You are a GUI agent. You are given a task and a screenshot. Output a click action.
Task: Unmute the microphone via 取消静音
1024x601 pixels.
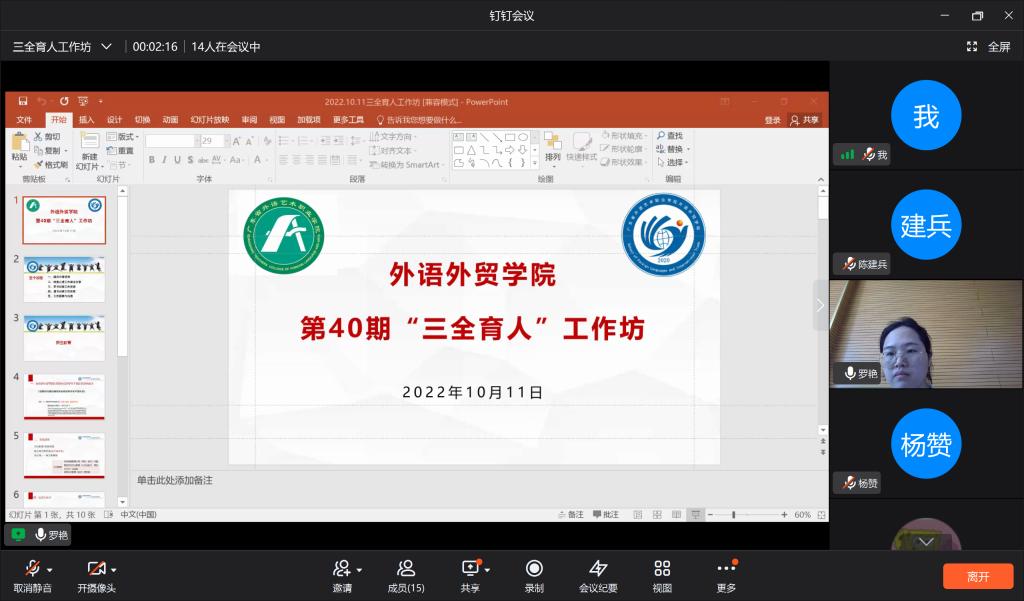(31, 576)
